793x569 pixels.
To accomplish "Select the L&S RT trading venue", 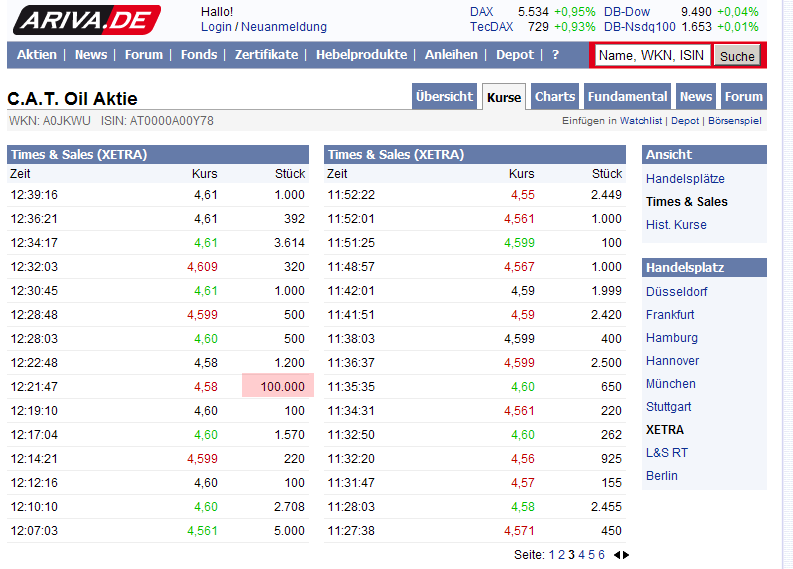I will pyautogui.click(x=667, y=453).
